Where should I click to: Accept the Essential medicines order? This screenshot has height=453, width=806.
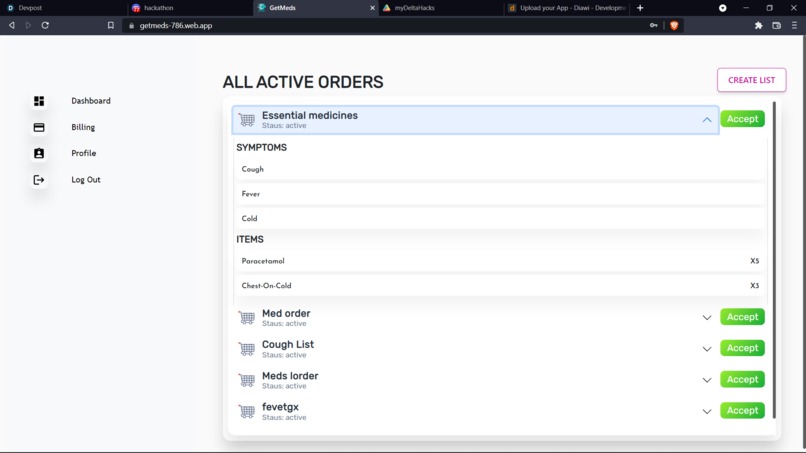742,119
